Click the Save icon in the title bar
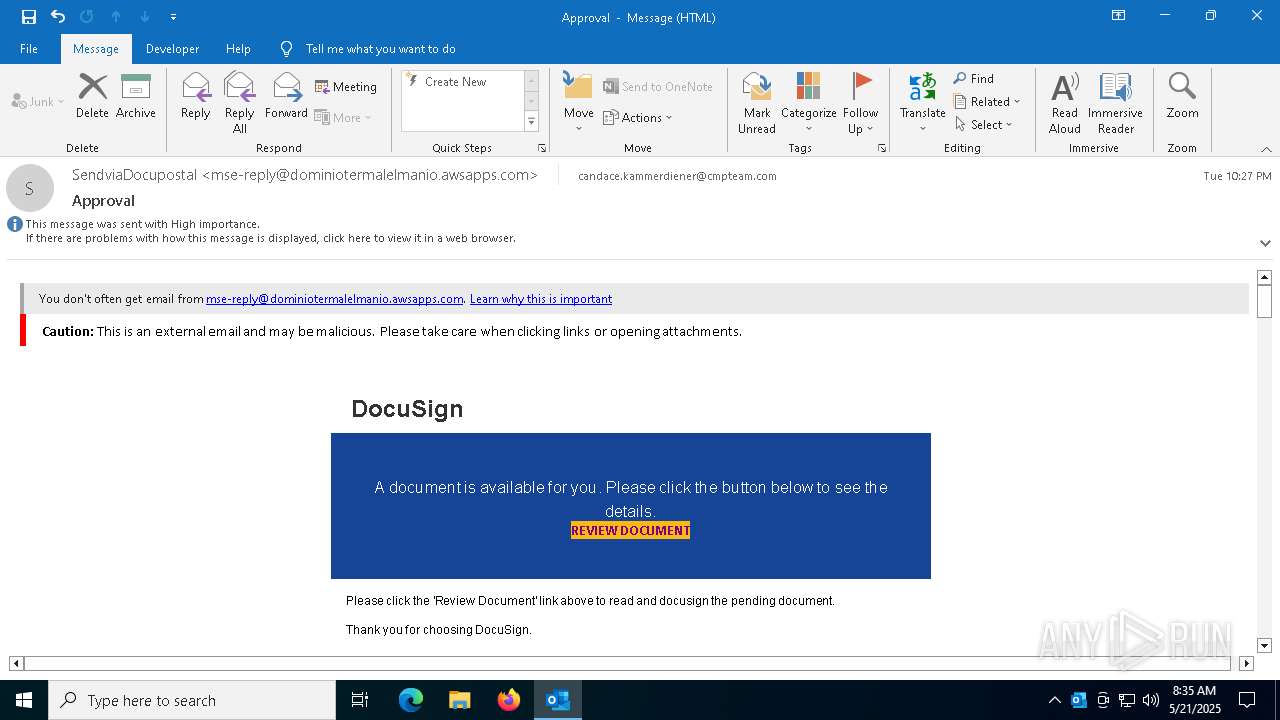1280x720 pixels. pos(29,16)
